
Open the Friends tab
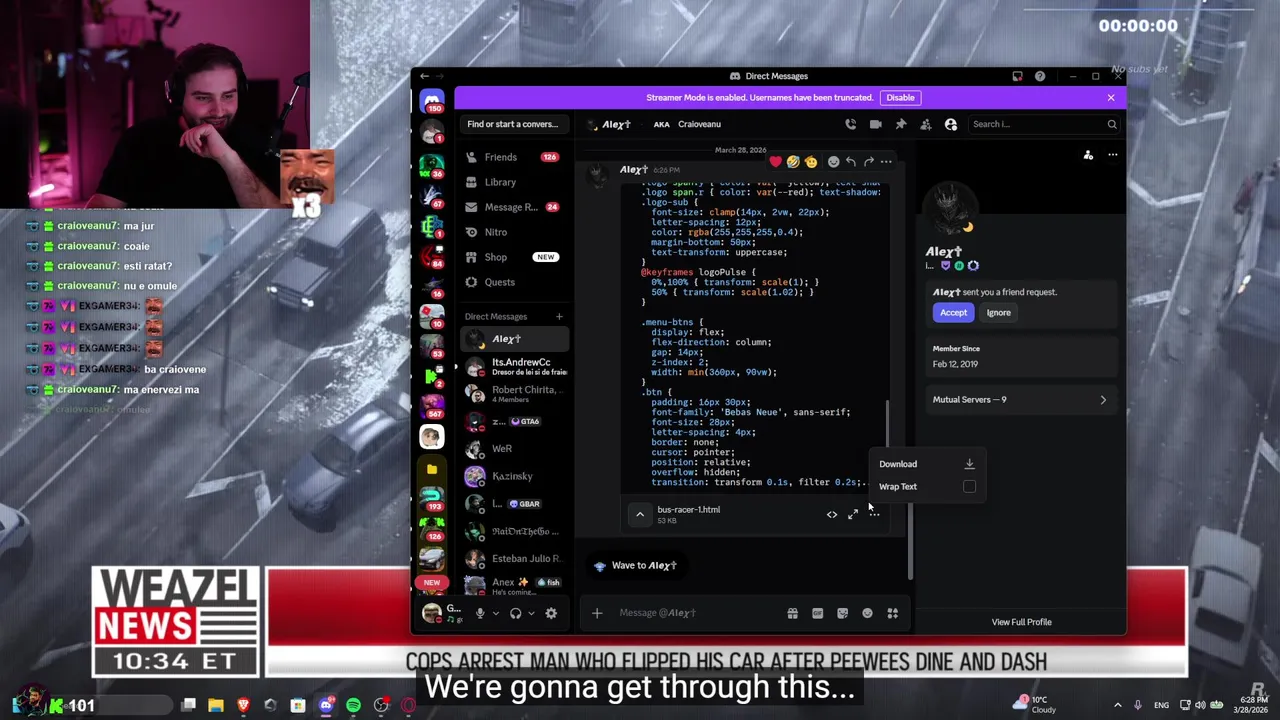(515, 157)
